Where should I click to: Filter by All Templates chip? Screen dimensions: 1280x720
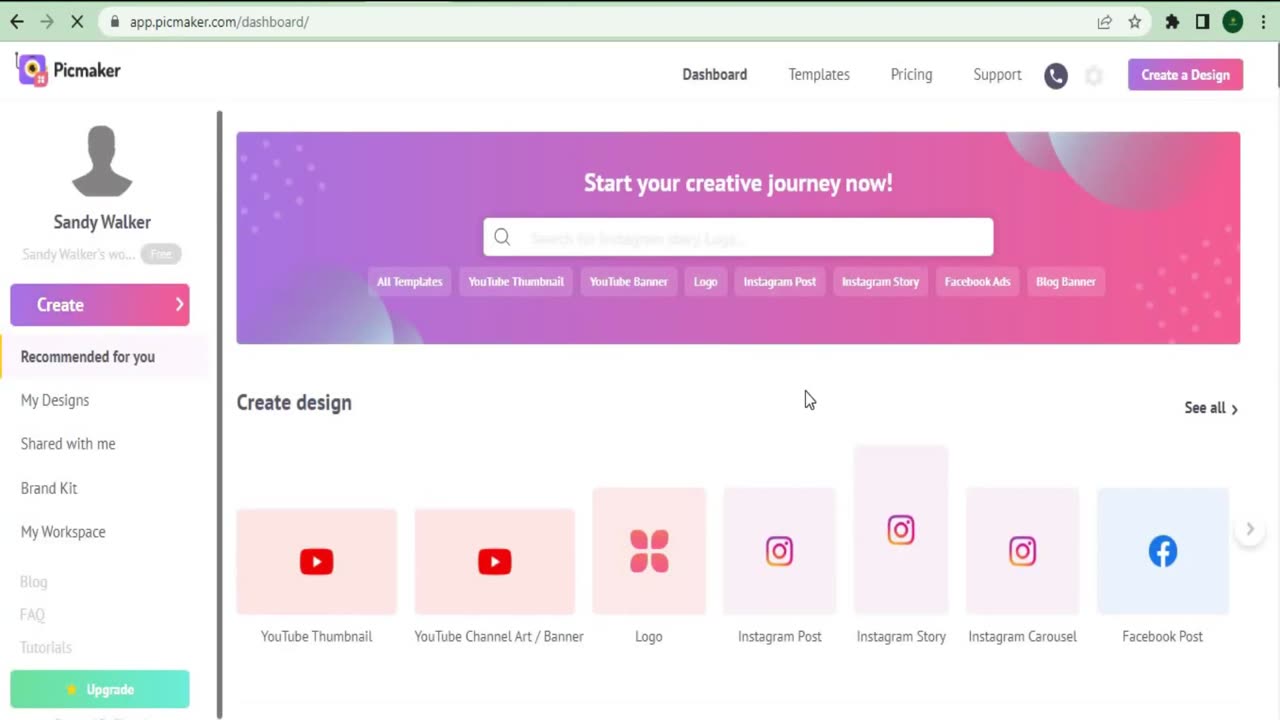[x=410, y=282]
